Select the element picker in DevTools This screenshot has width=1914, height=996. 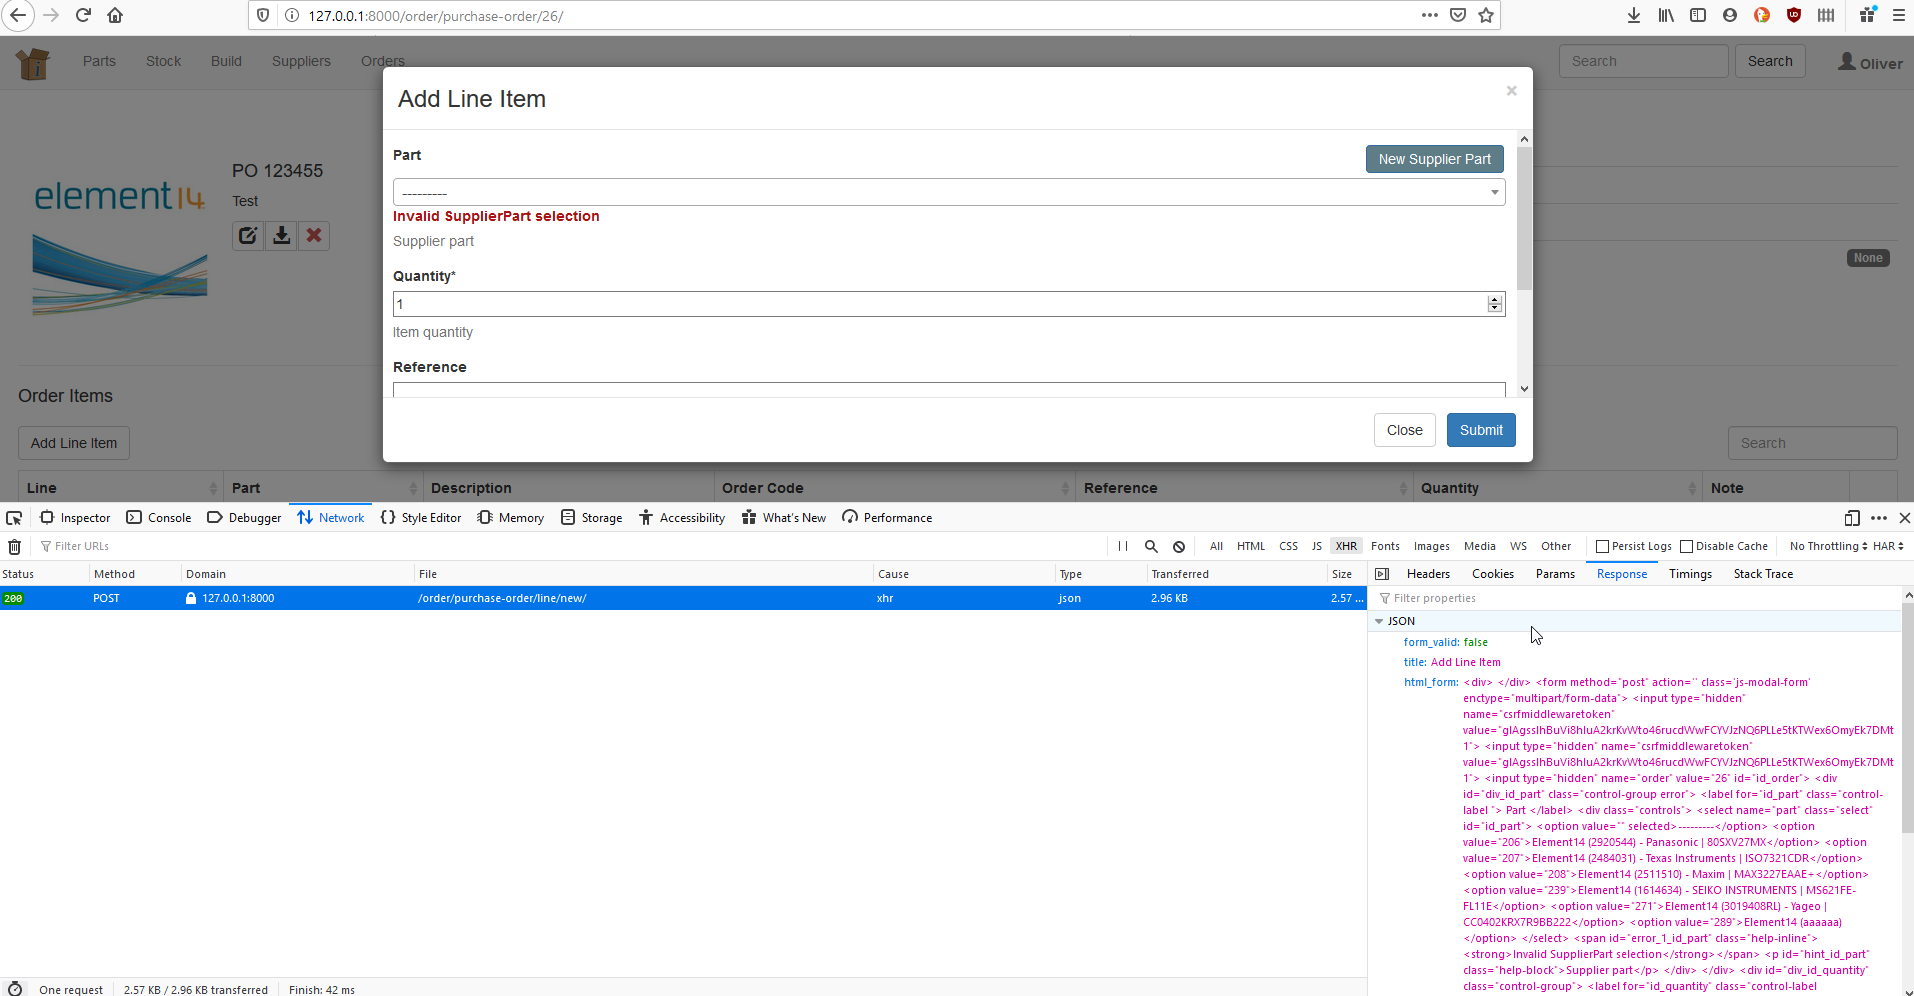click(x=13, y=517)
